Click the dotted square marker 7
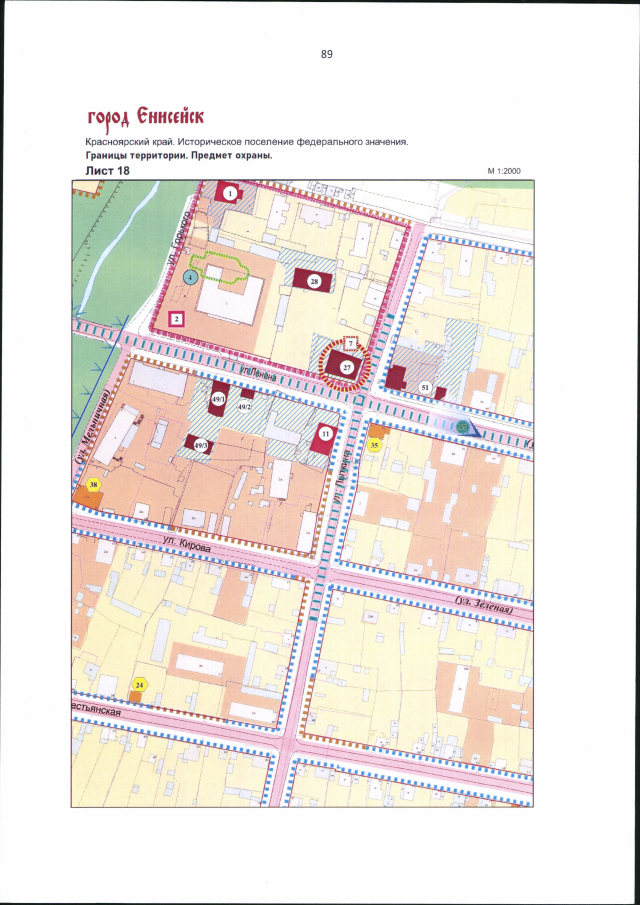 point(350,344)
